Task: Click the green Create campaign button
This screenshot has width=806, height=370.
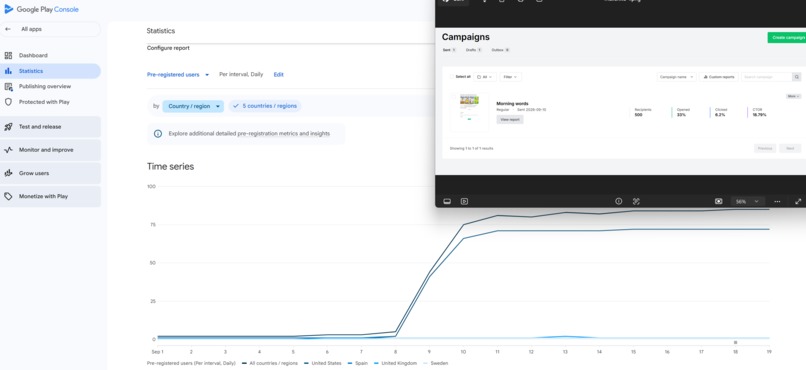Action: pos(787,38)
